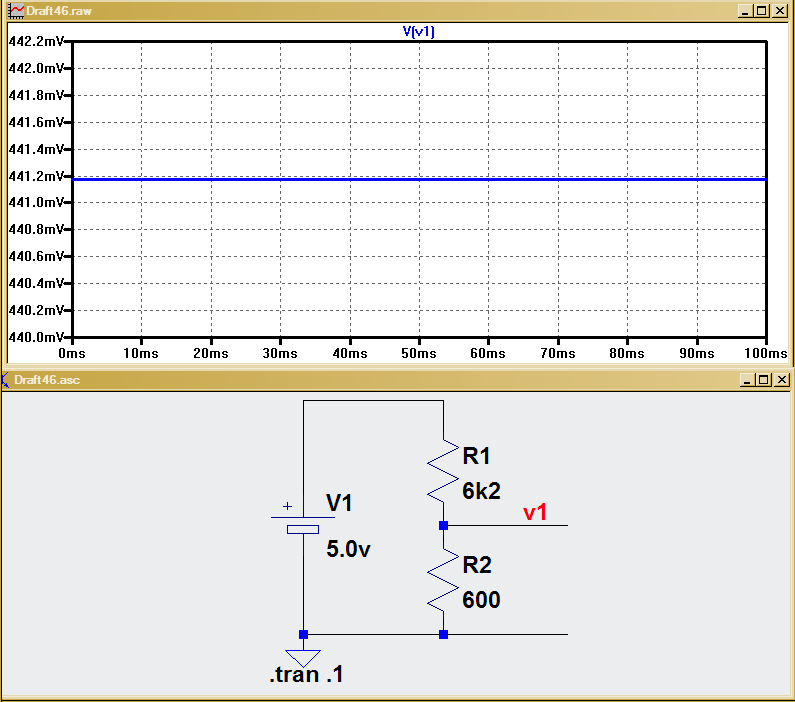
Task: Click the .tran .1 simulation directive
Action: pos(306,675)
